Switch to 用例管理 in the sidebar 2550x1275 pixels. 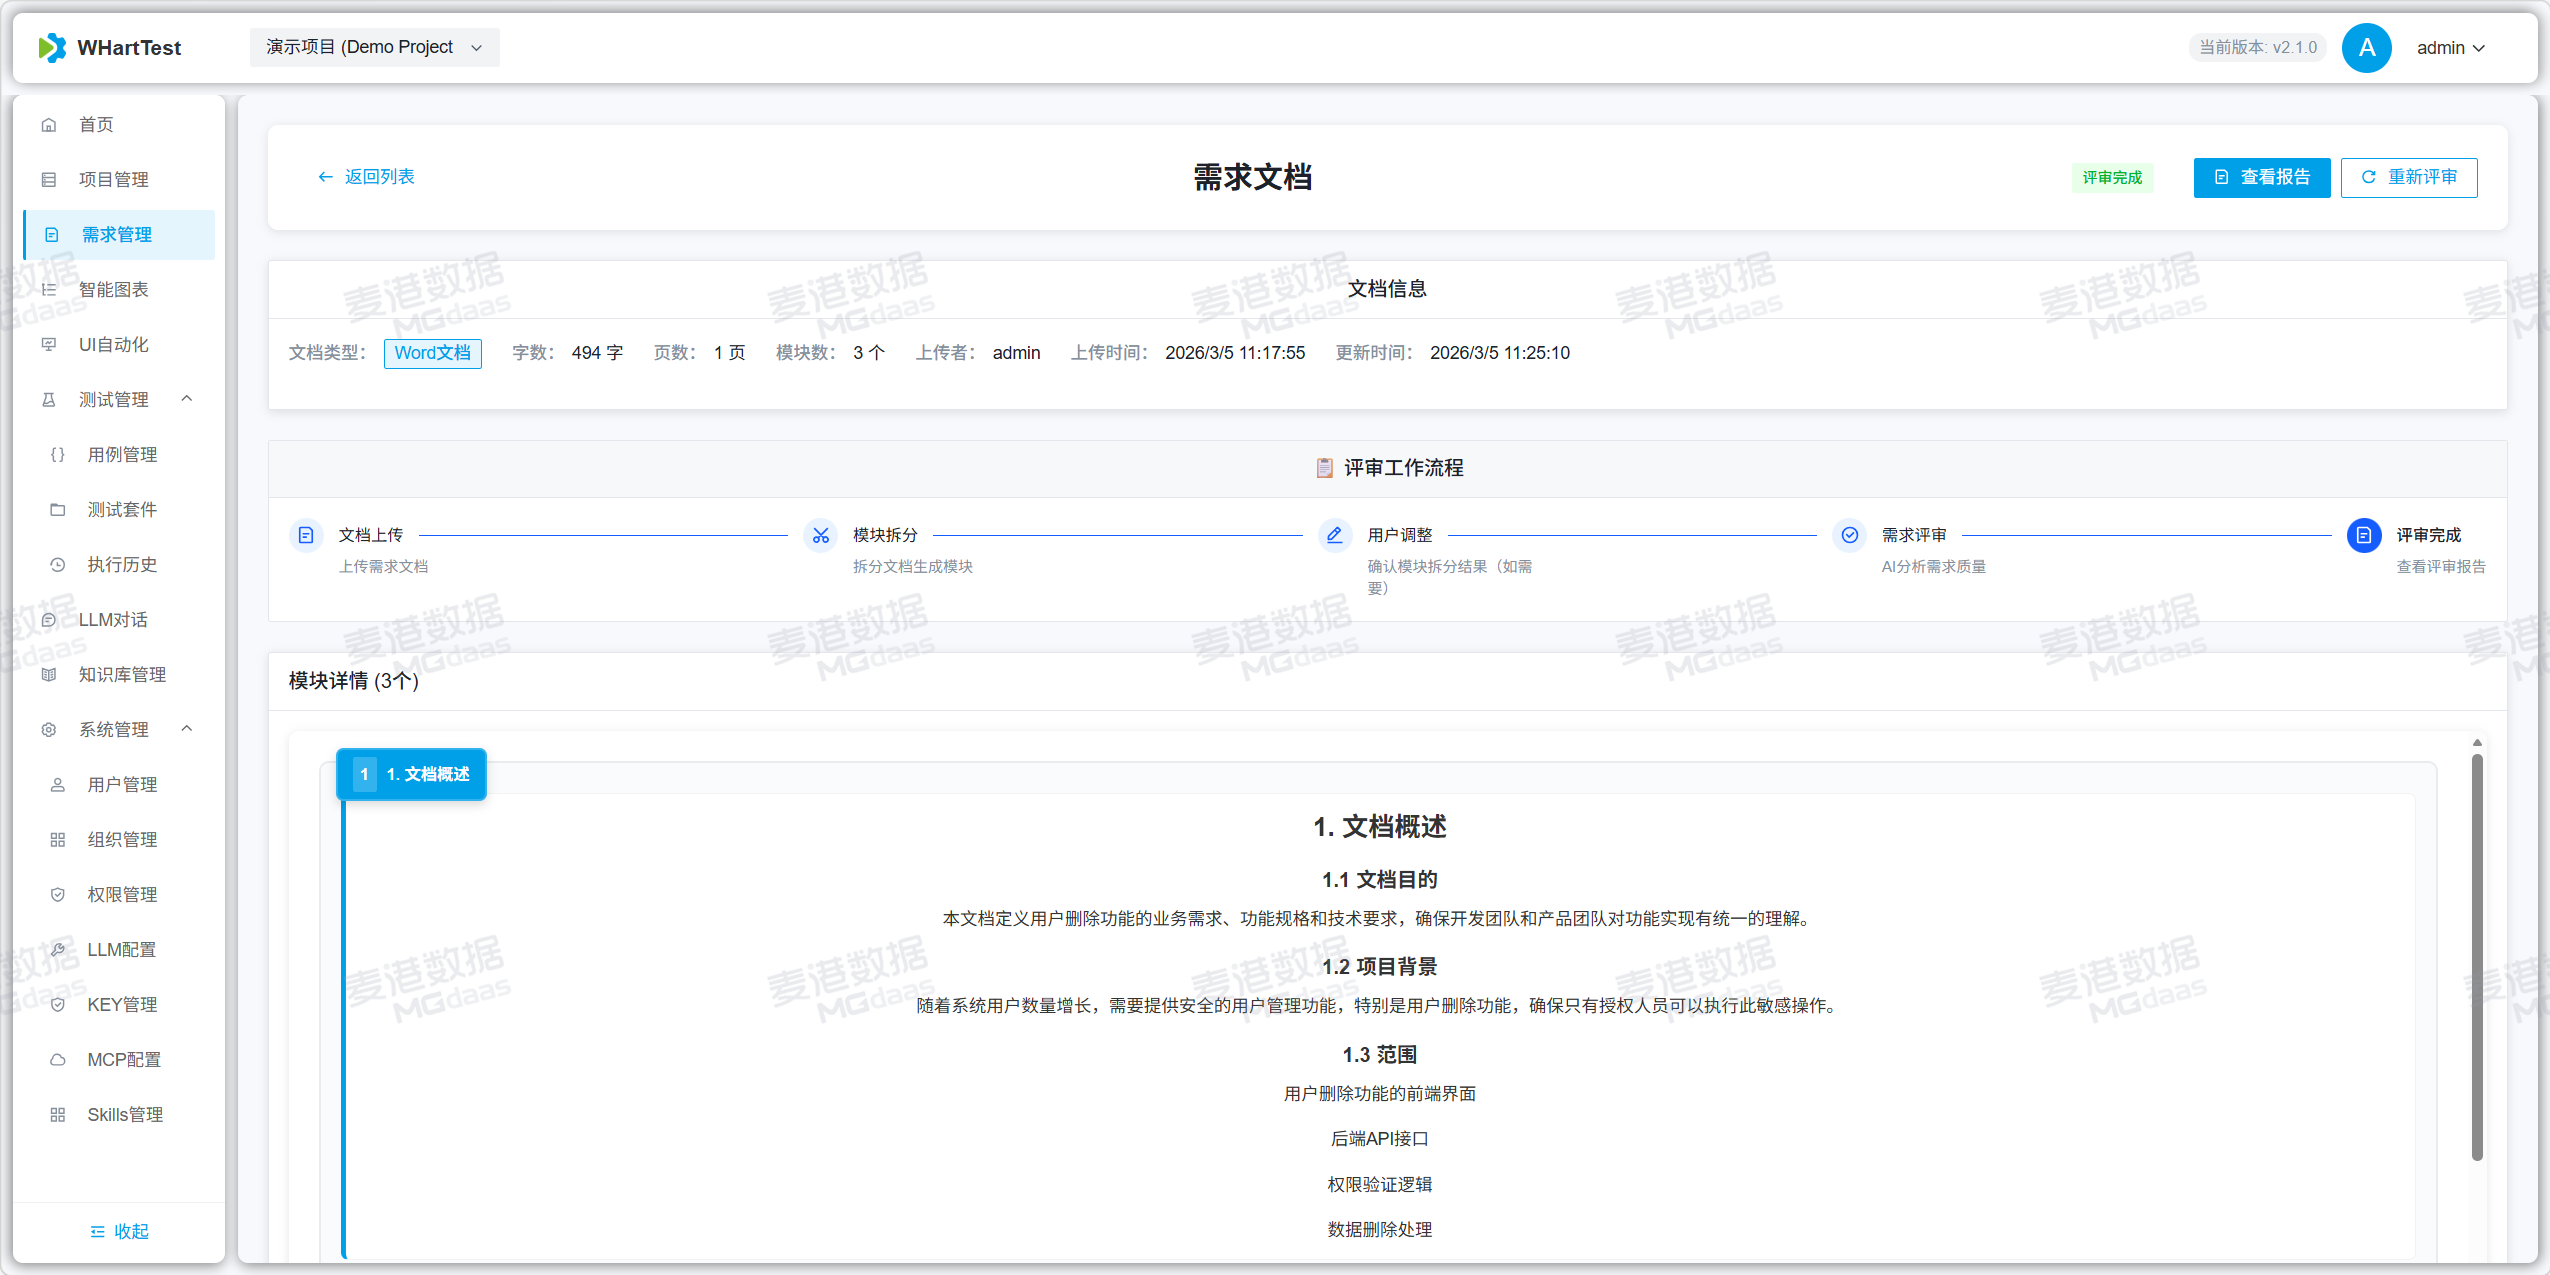point(122,454)
